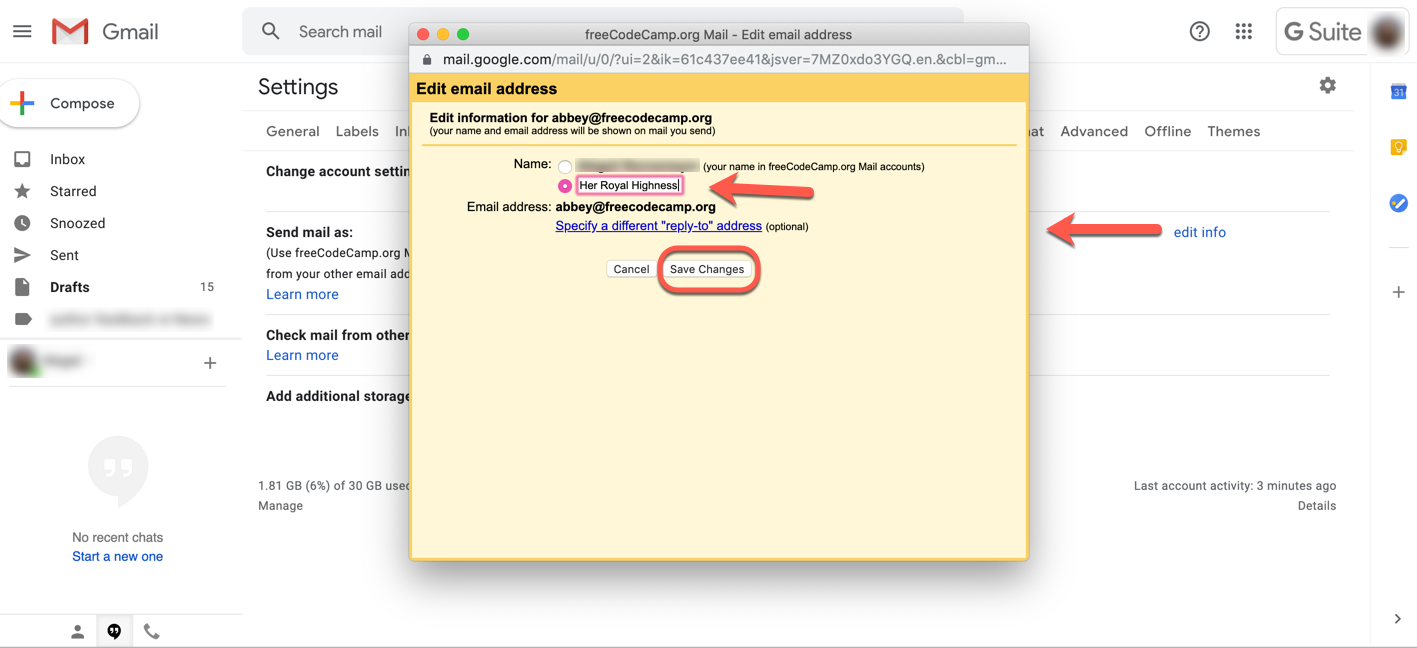Image resolution: width=1417 pixels, height=648 pixels.
Task: Click the lock icon in popup address bar
Action: [x=427, y=60]
